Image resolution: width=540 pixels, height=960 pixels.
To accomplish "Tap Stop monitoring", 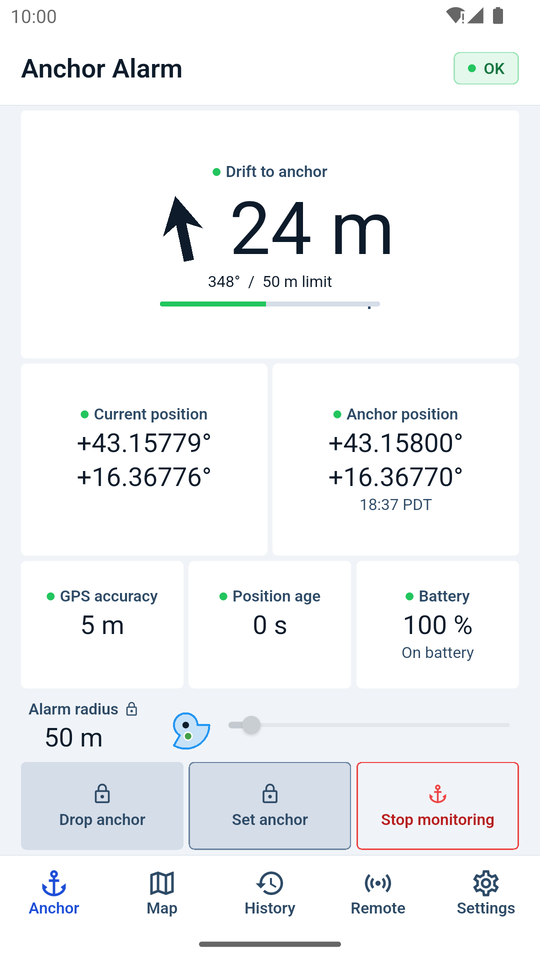I will (x=438, y=806).
